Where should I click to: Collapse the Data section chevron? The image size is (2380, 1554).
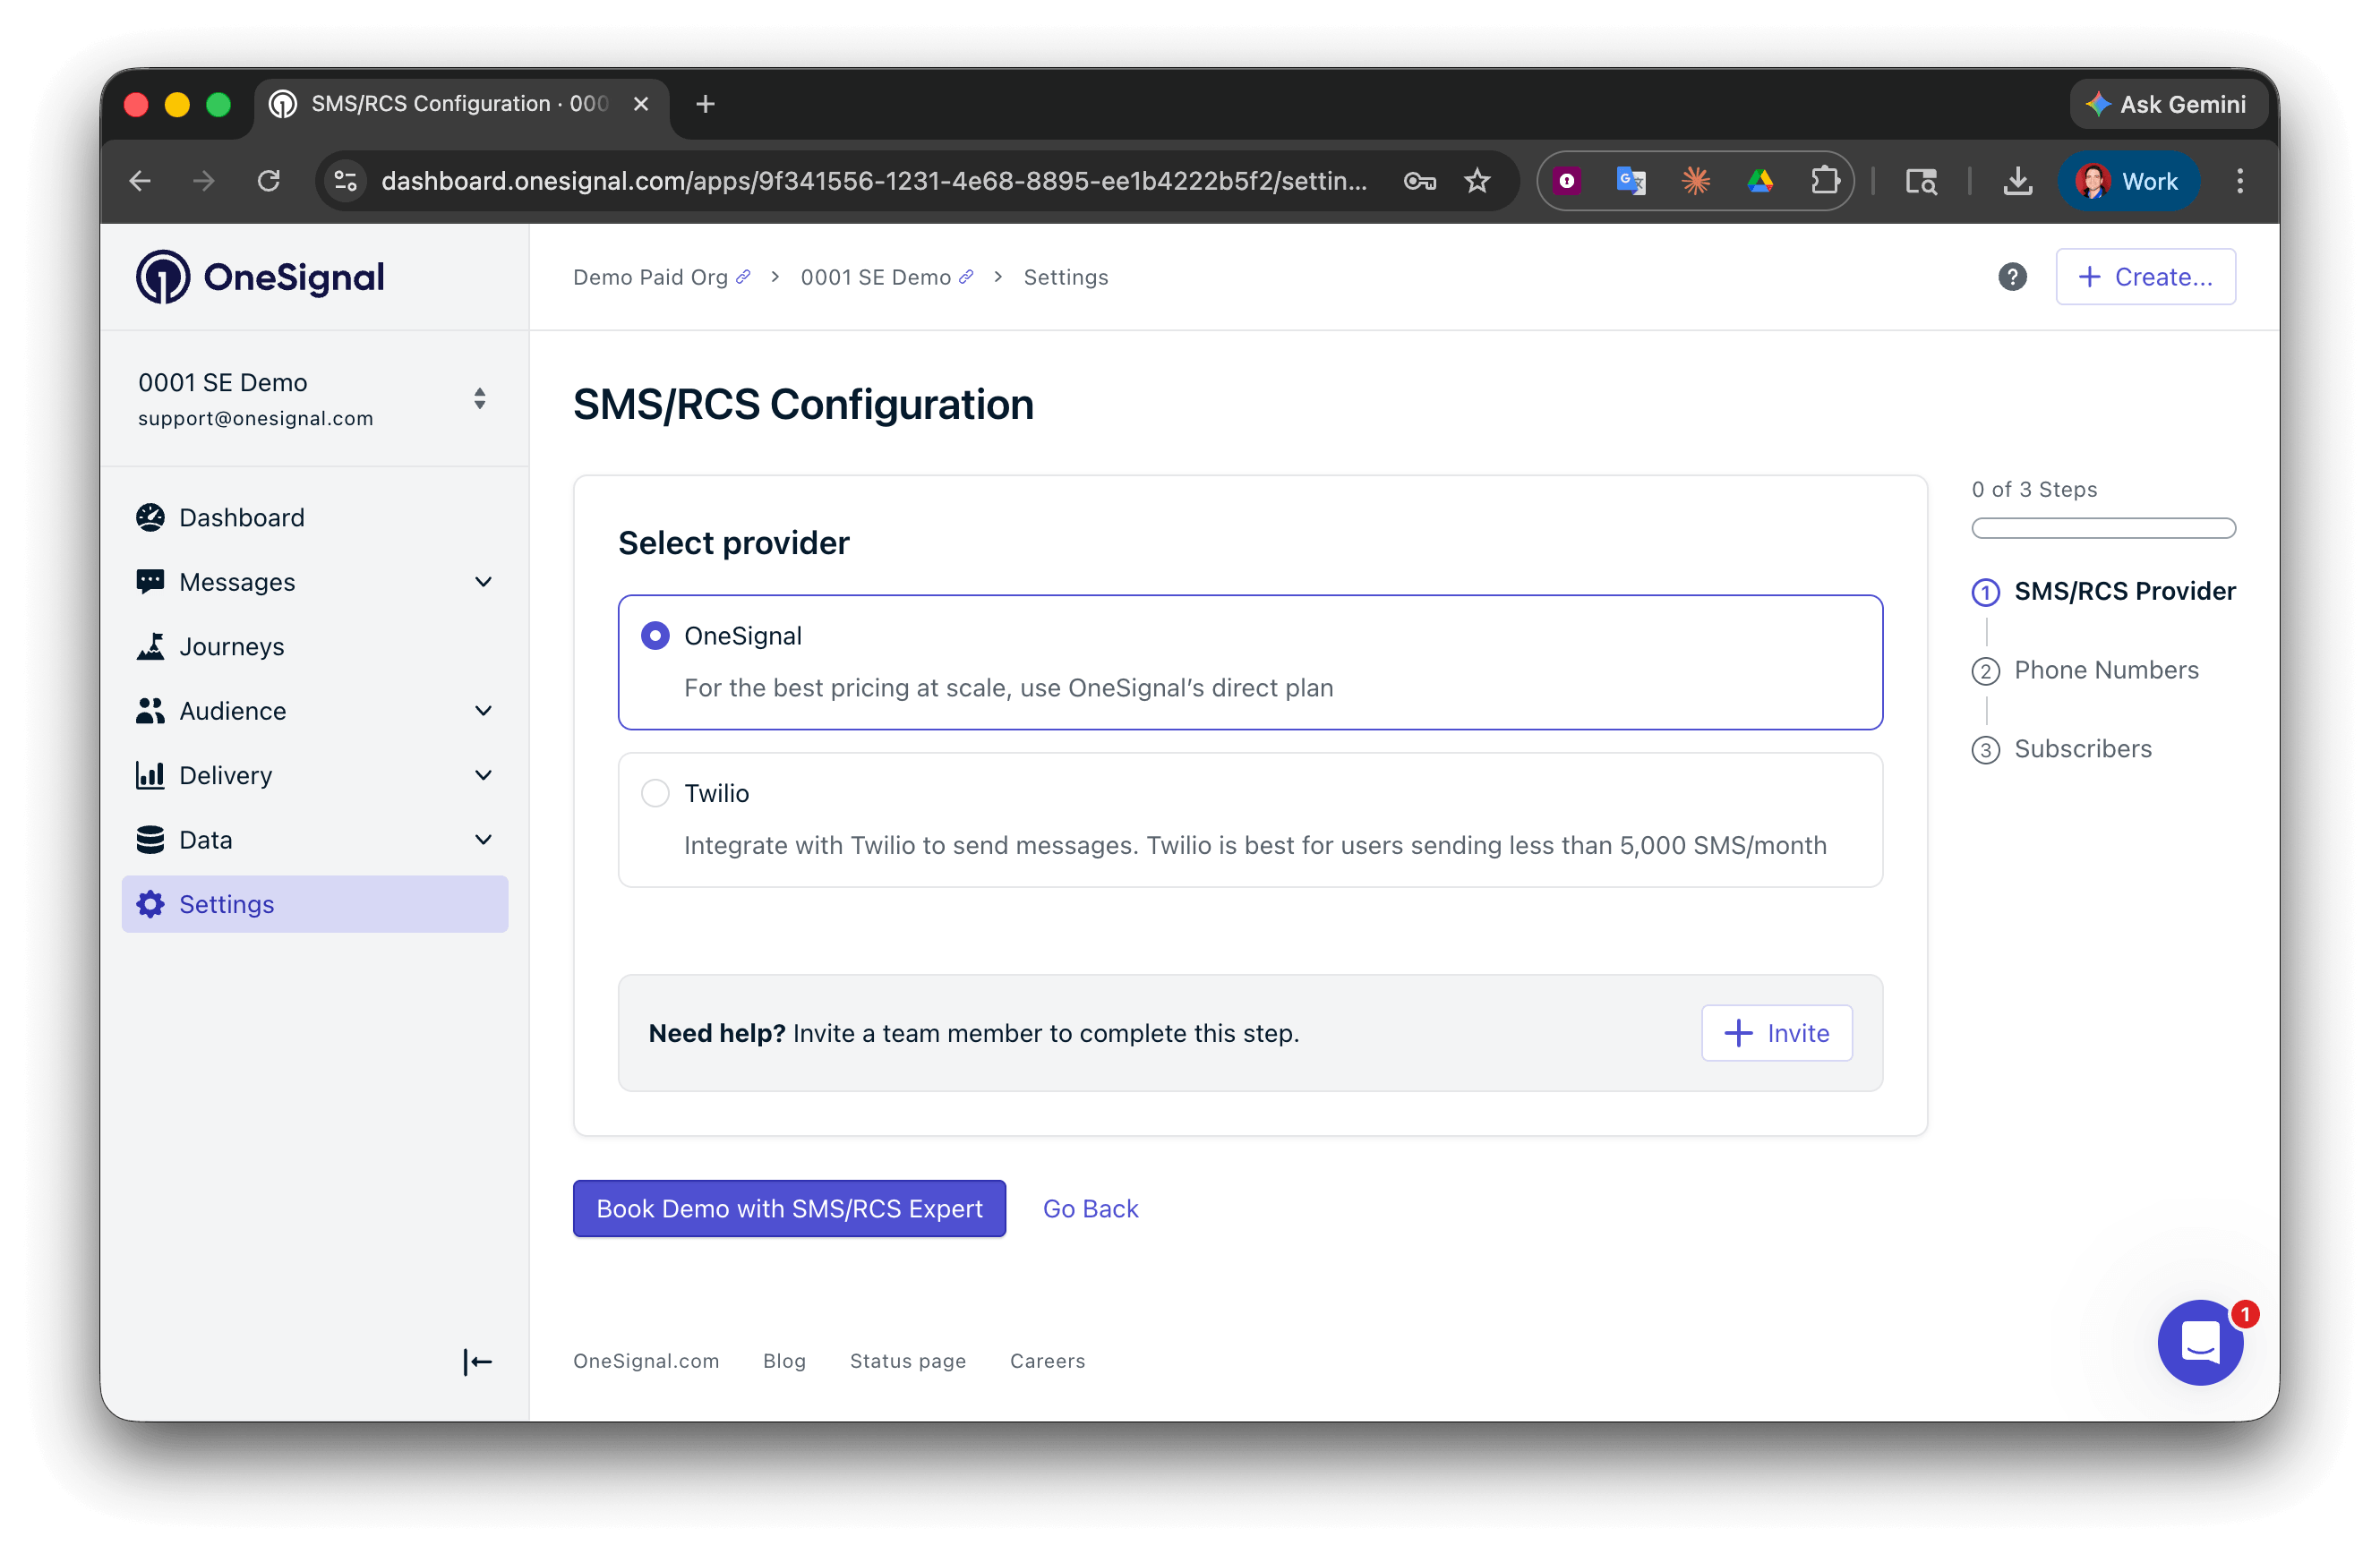(x=484, y=839)
